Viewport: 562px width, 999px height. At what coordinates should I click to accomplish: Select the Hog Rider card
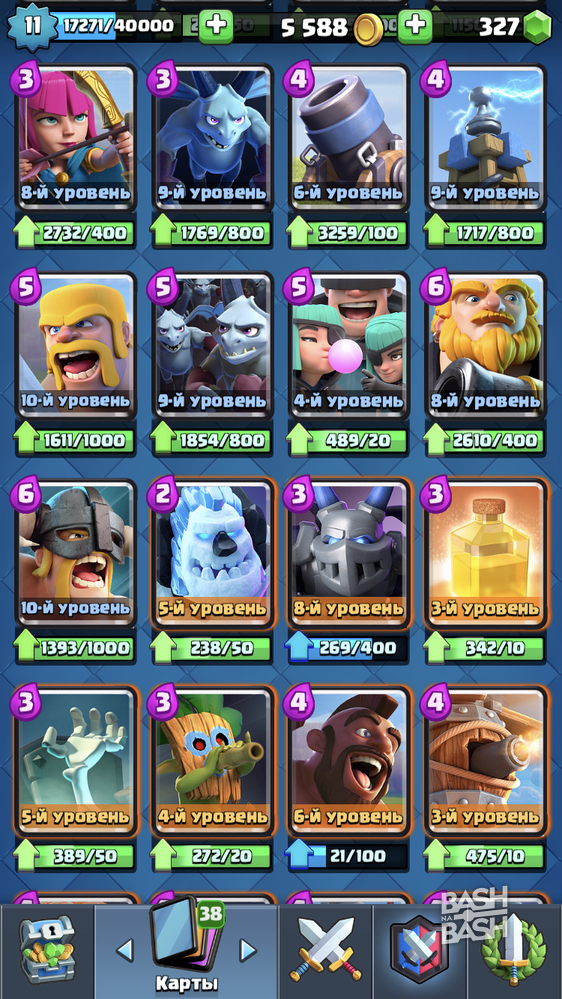pyautogui.click(x=348, y=760)
